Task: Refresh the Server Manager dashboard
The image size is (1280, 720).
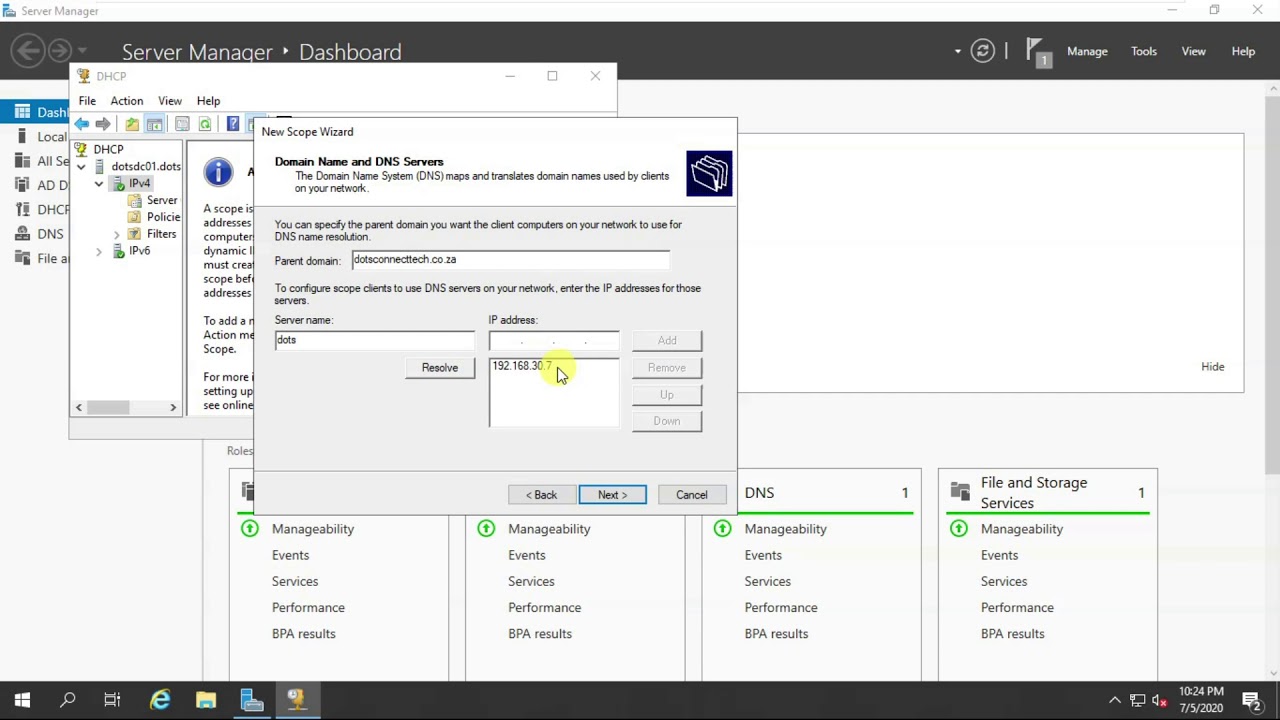Action: click(x=983, y=51)
